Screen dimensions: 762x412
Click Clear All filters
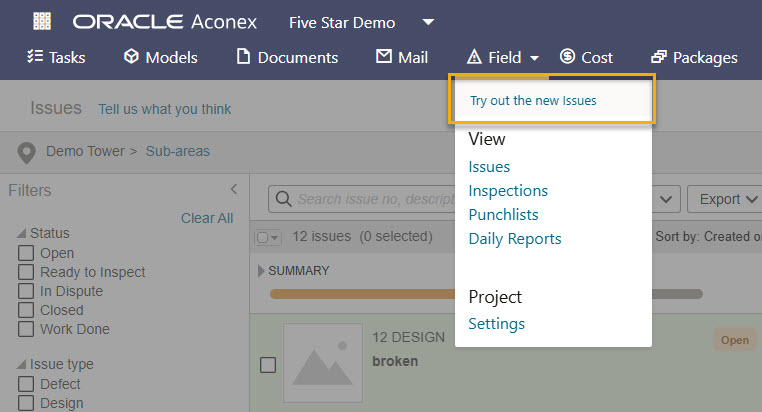(x=207, y=218)
